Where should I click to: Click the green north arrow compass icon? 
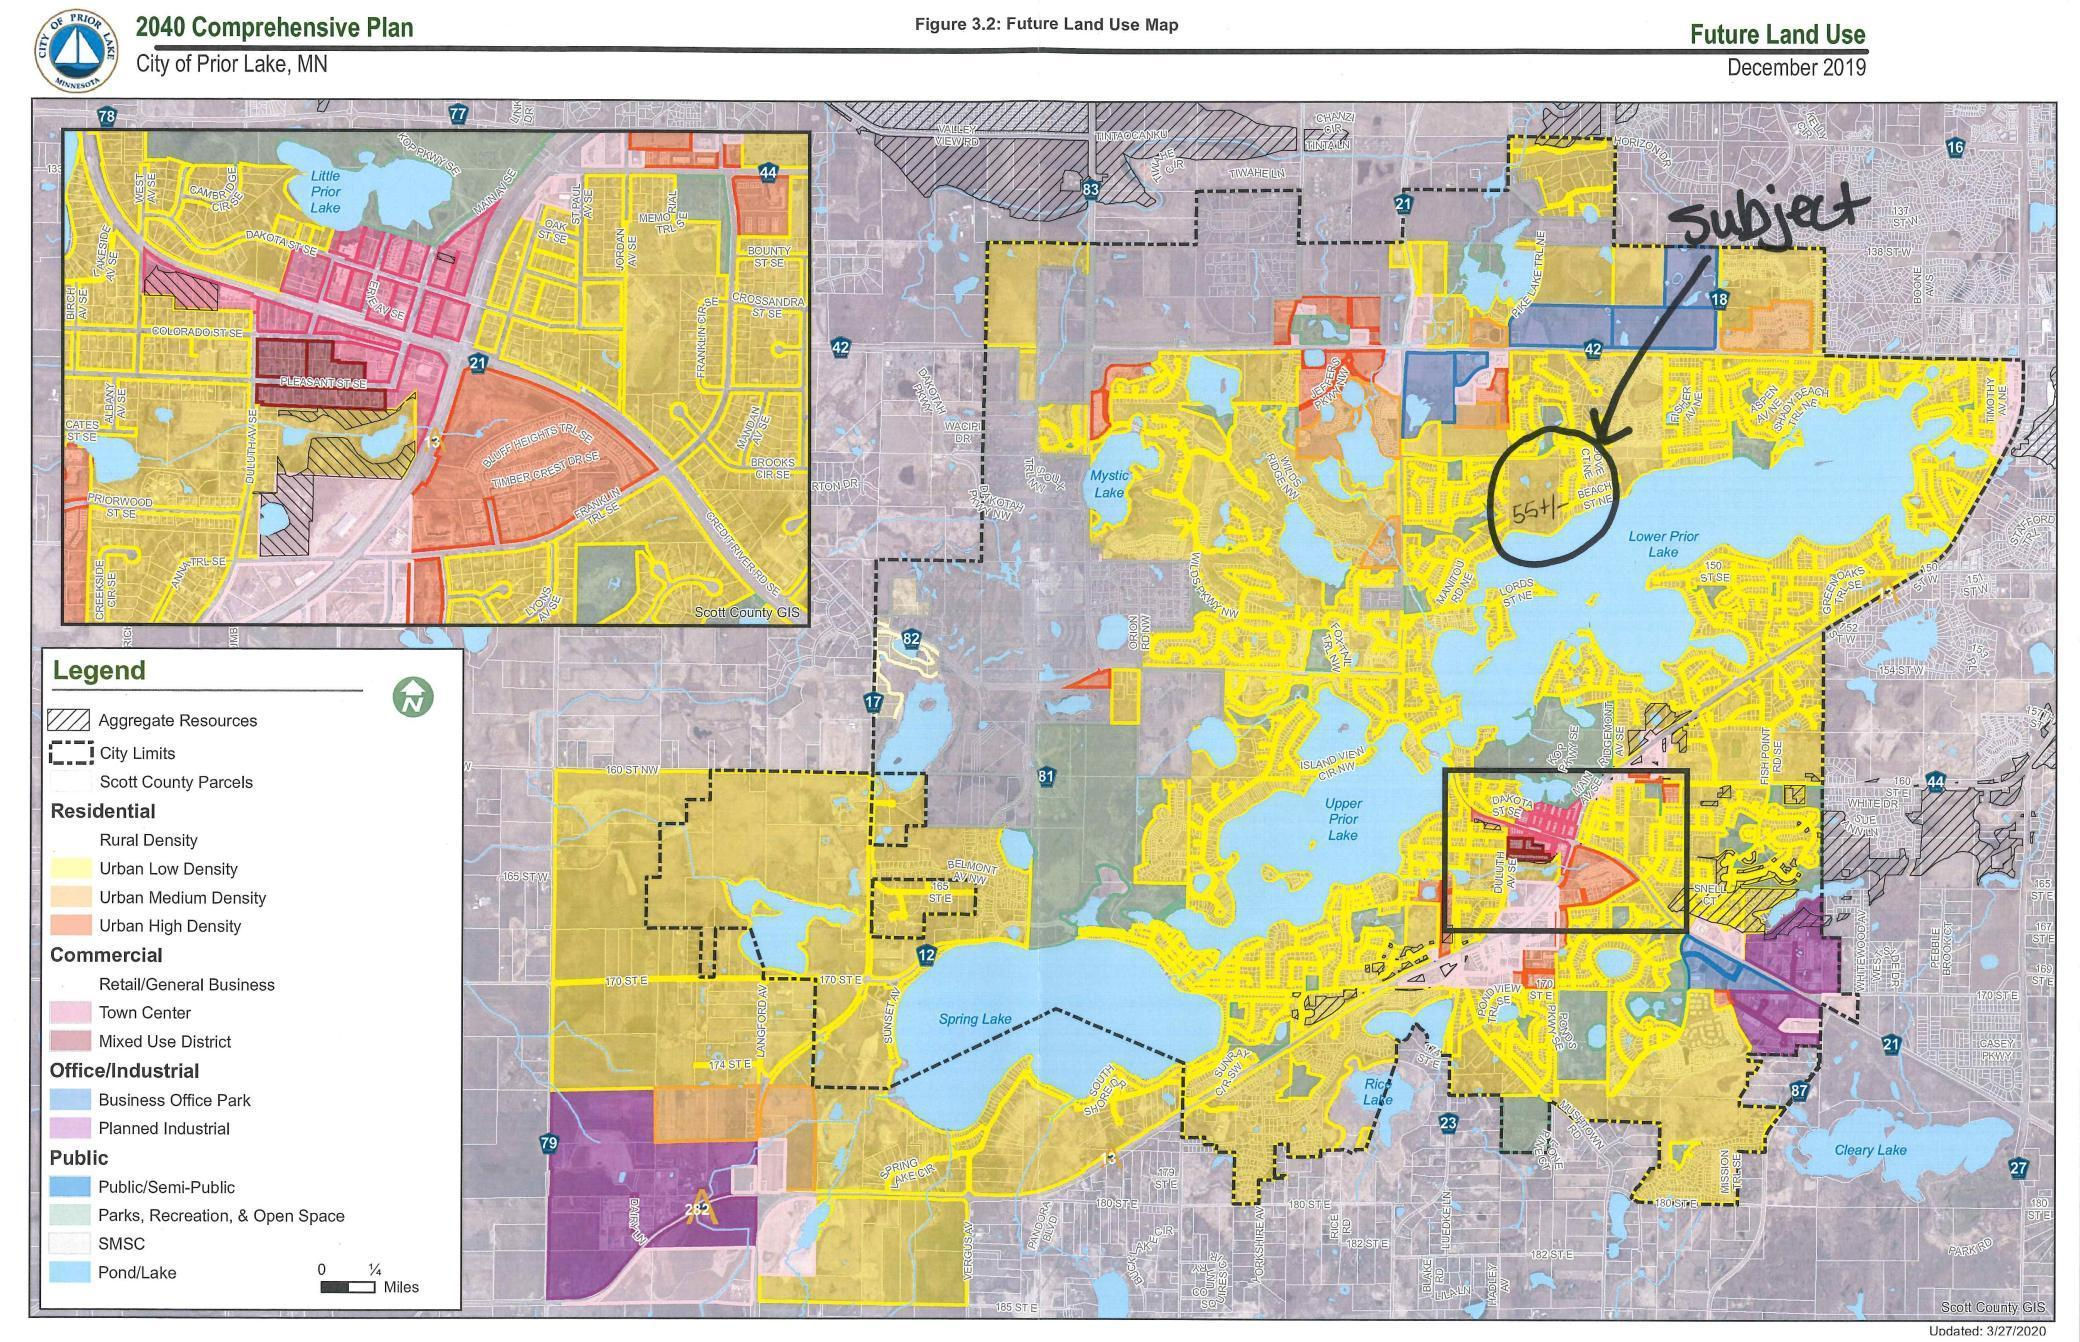[x=412, y=696]
